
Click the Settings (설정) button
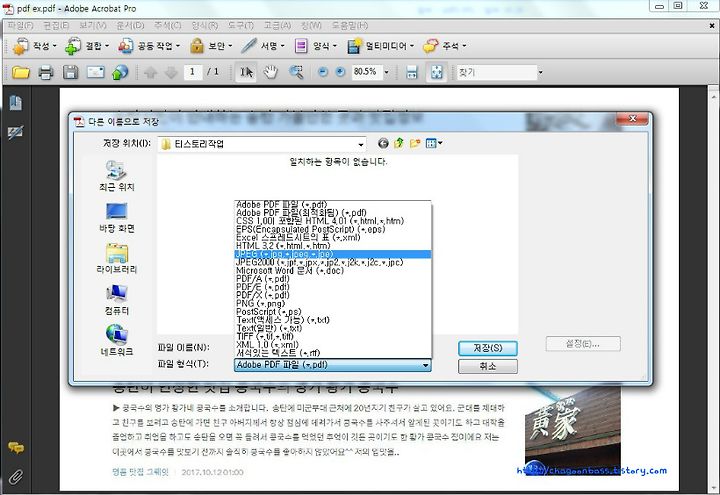point(583,343)
